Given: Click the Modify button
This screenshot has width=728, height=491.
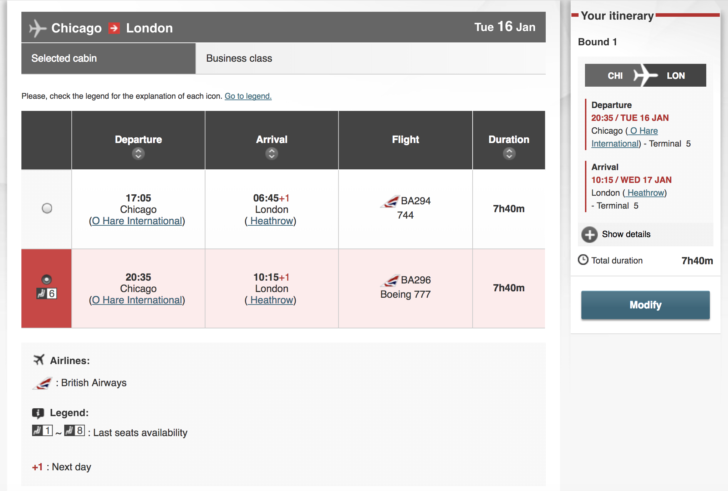Looking at the screenshot, I should click(645, 305).
